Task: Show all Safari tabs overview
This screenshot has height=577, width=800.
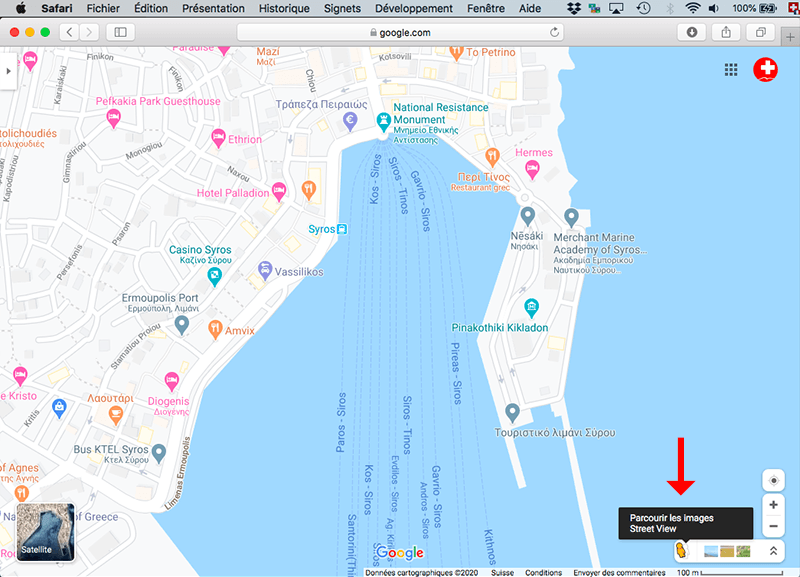Action: tap(761, 32)
